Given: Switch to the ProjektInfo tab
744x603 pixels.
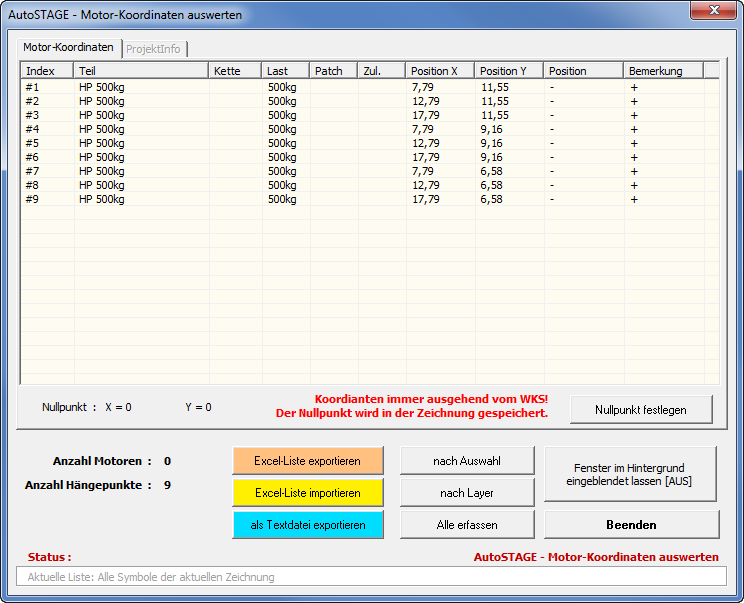Looking at the screenshot, I should tap(154, 48).
